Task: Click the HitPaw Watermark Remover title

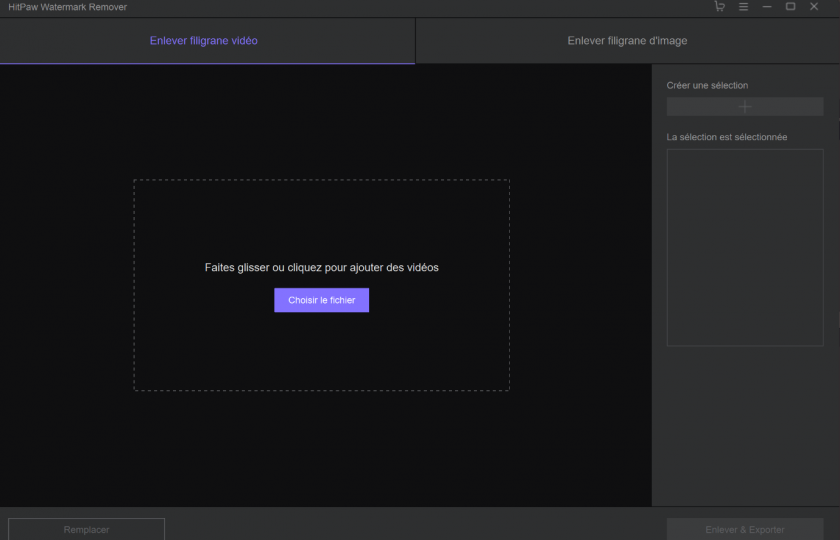Action: tap(68, 7)
